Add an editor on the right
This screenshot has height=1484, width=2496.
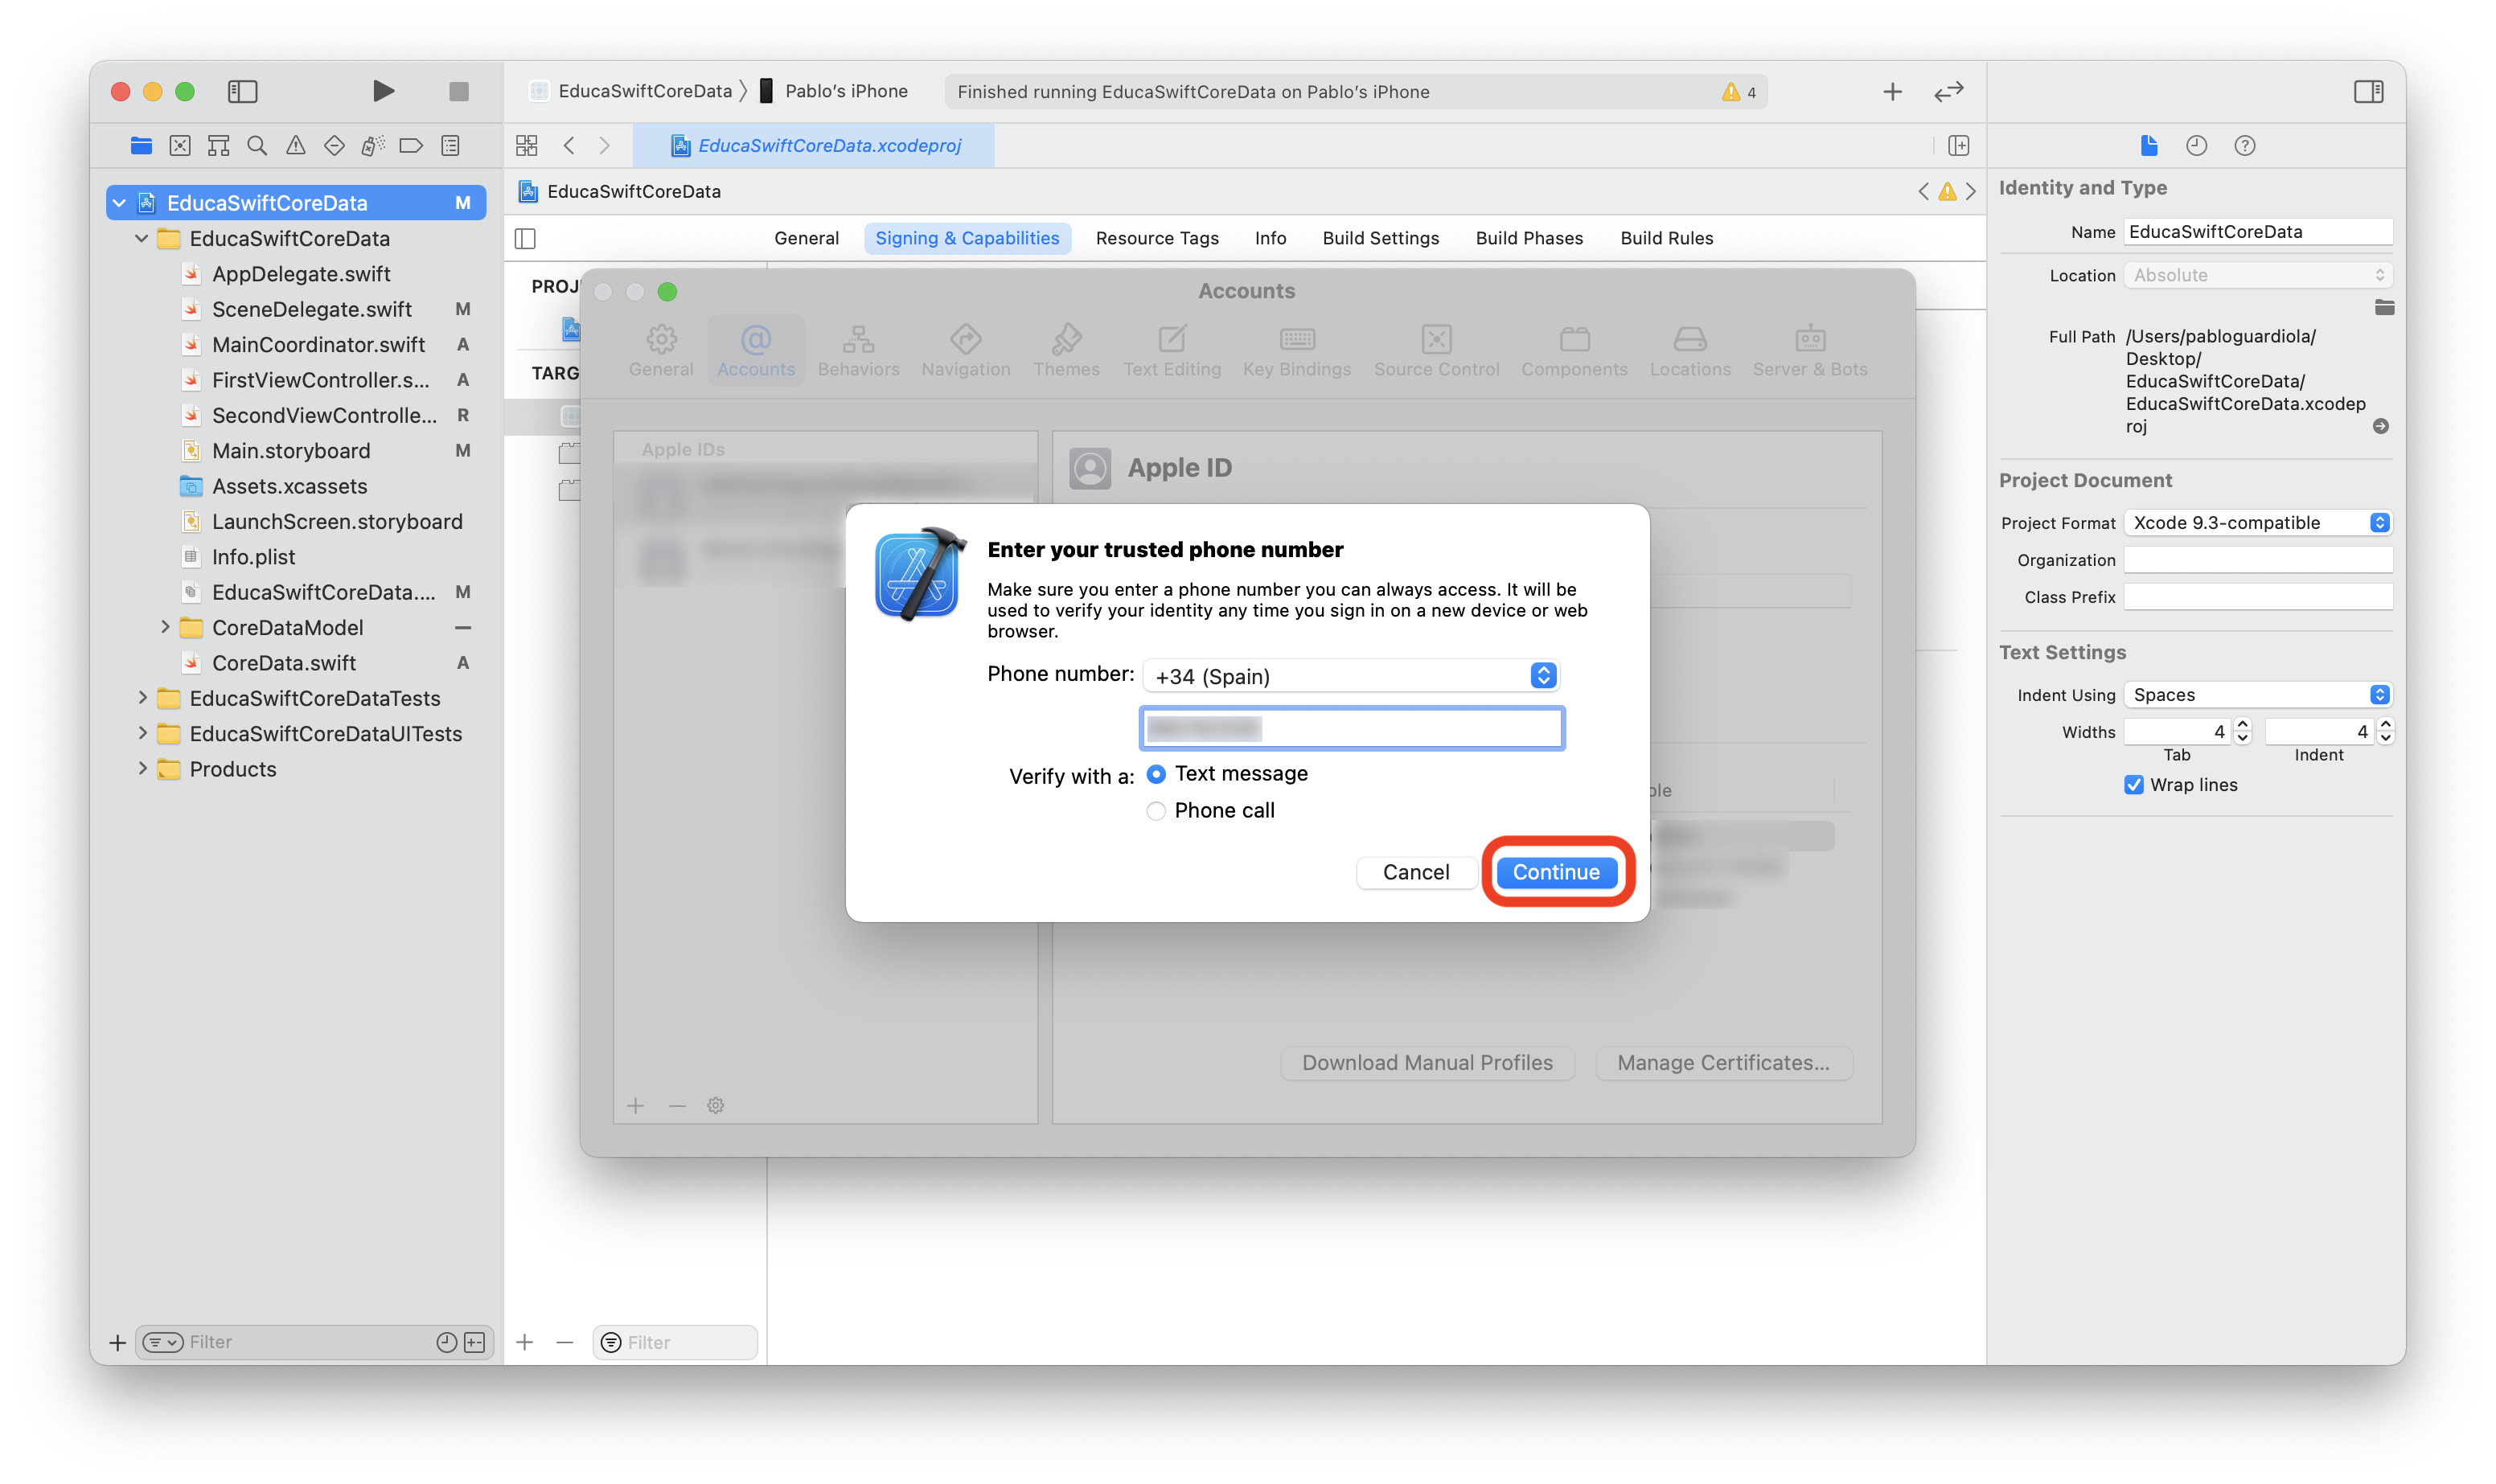pyautogui.click(x=1959, y=146)
